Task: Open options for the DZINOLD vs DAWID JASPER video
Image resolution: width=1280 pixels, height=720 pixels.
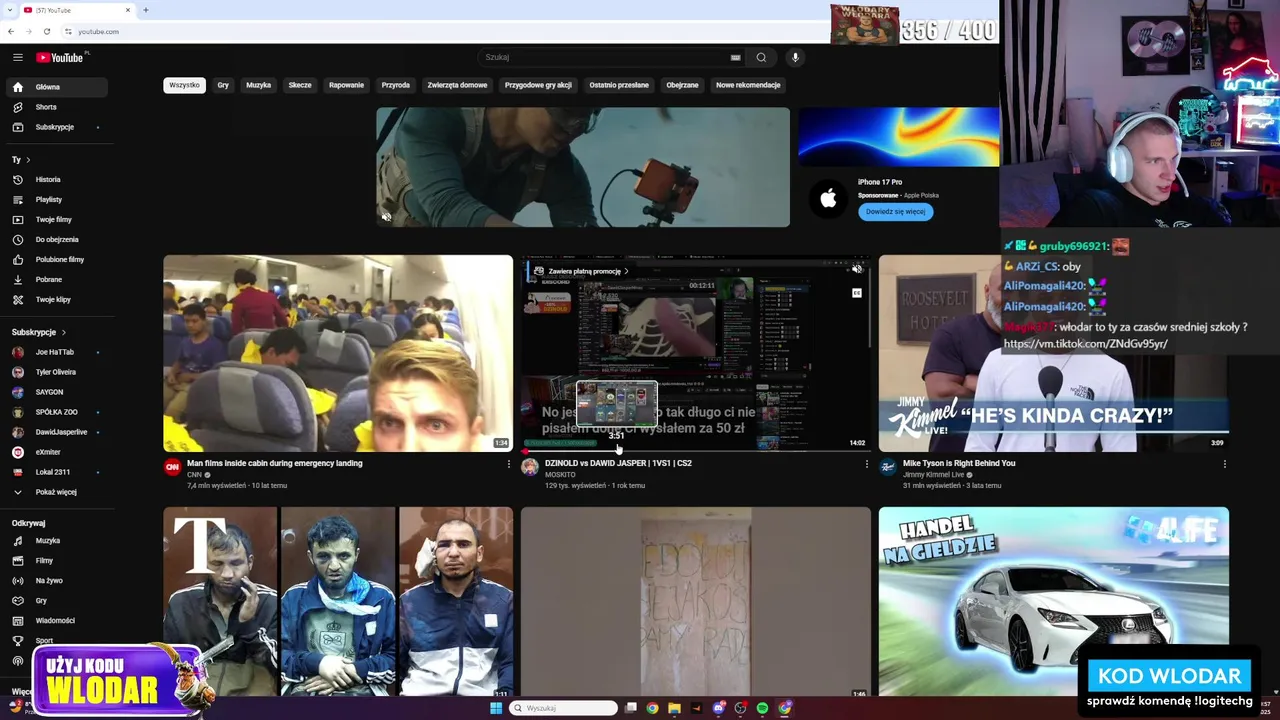Action: pyautogui.click(x=866, y=464)
